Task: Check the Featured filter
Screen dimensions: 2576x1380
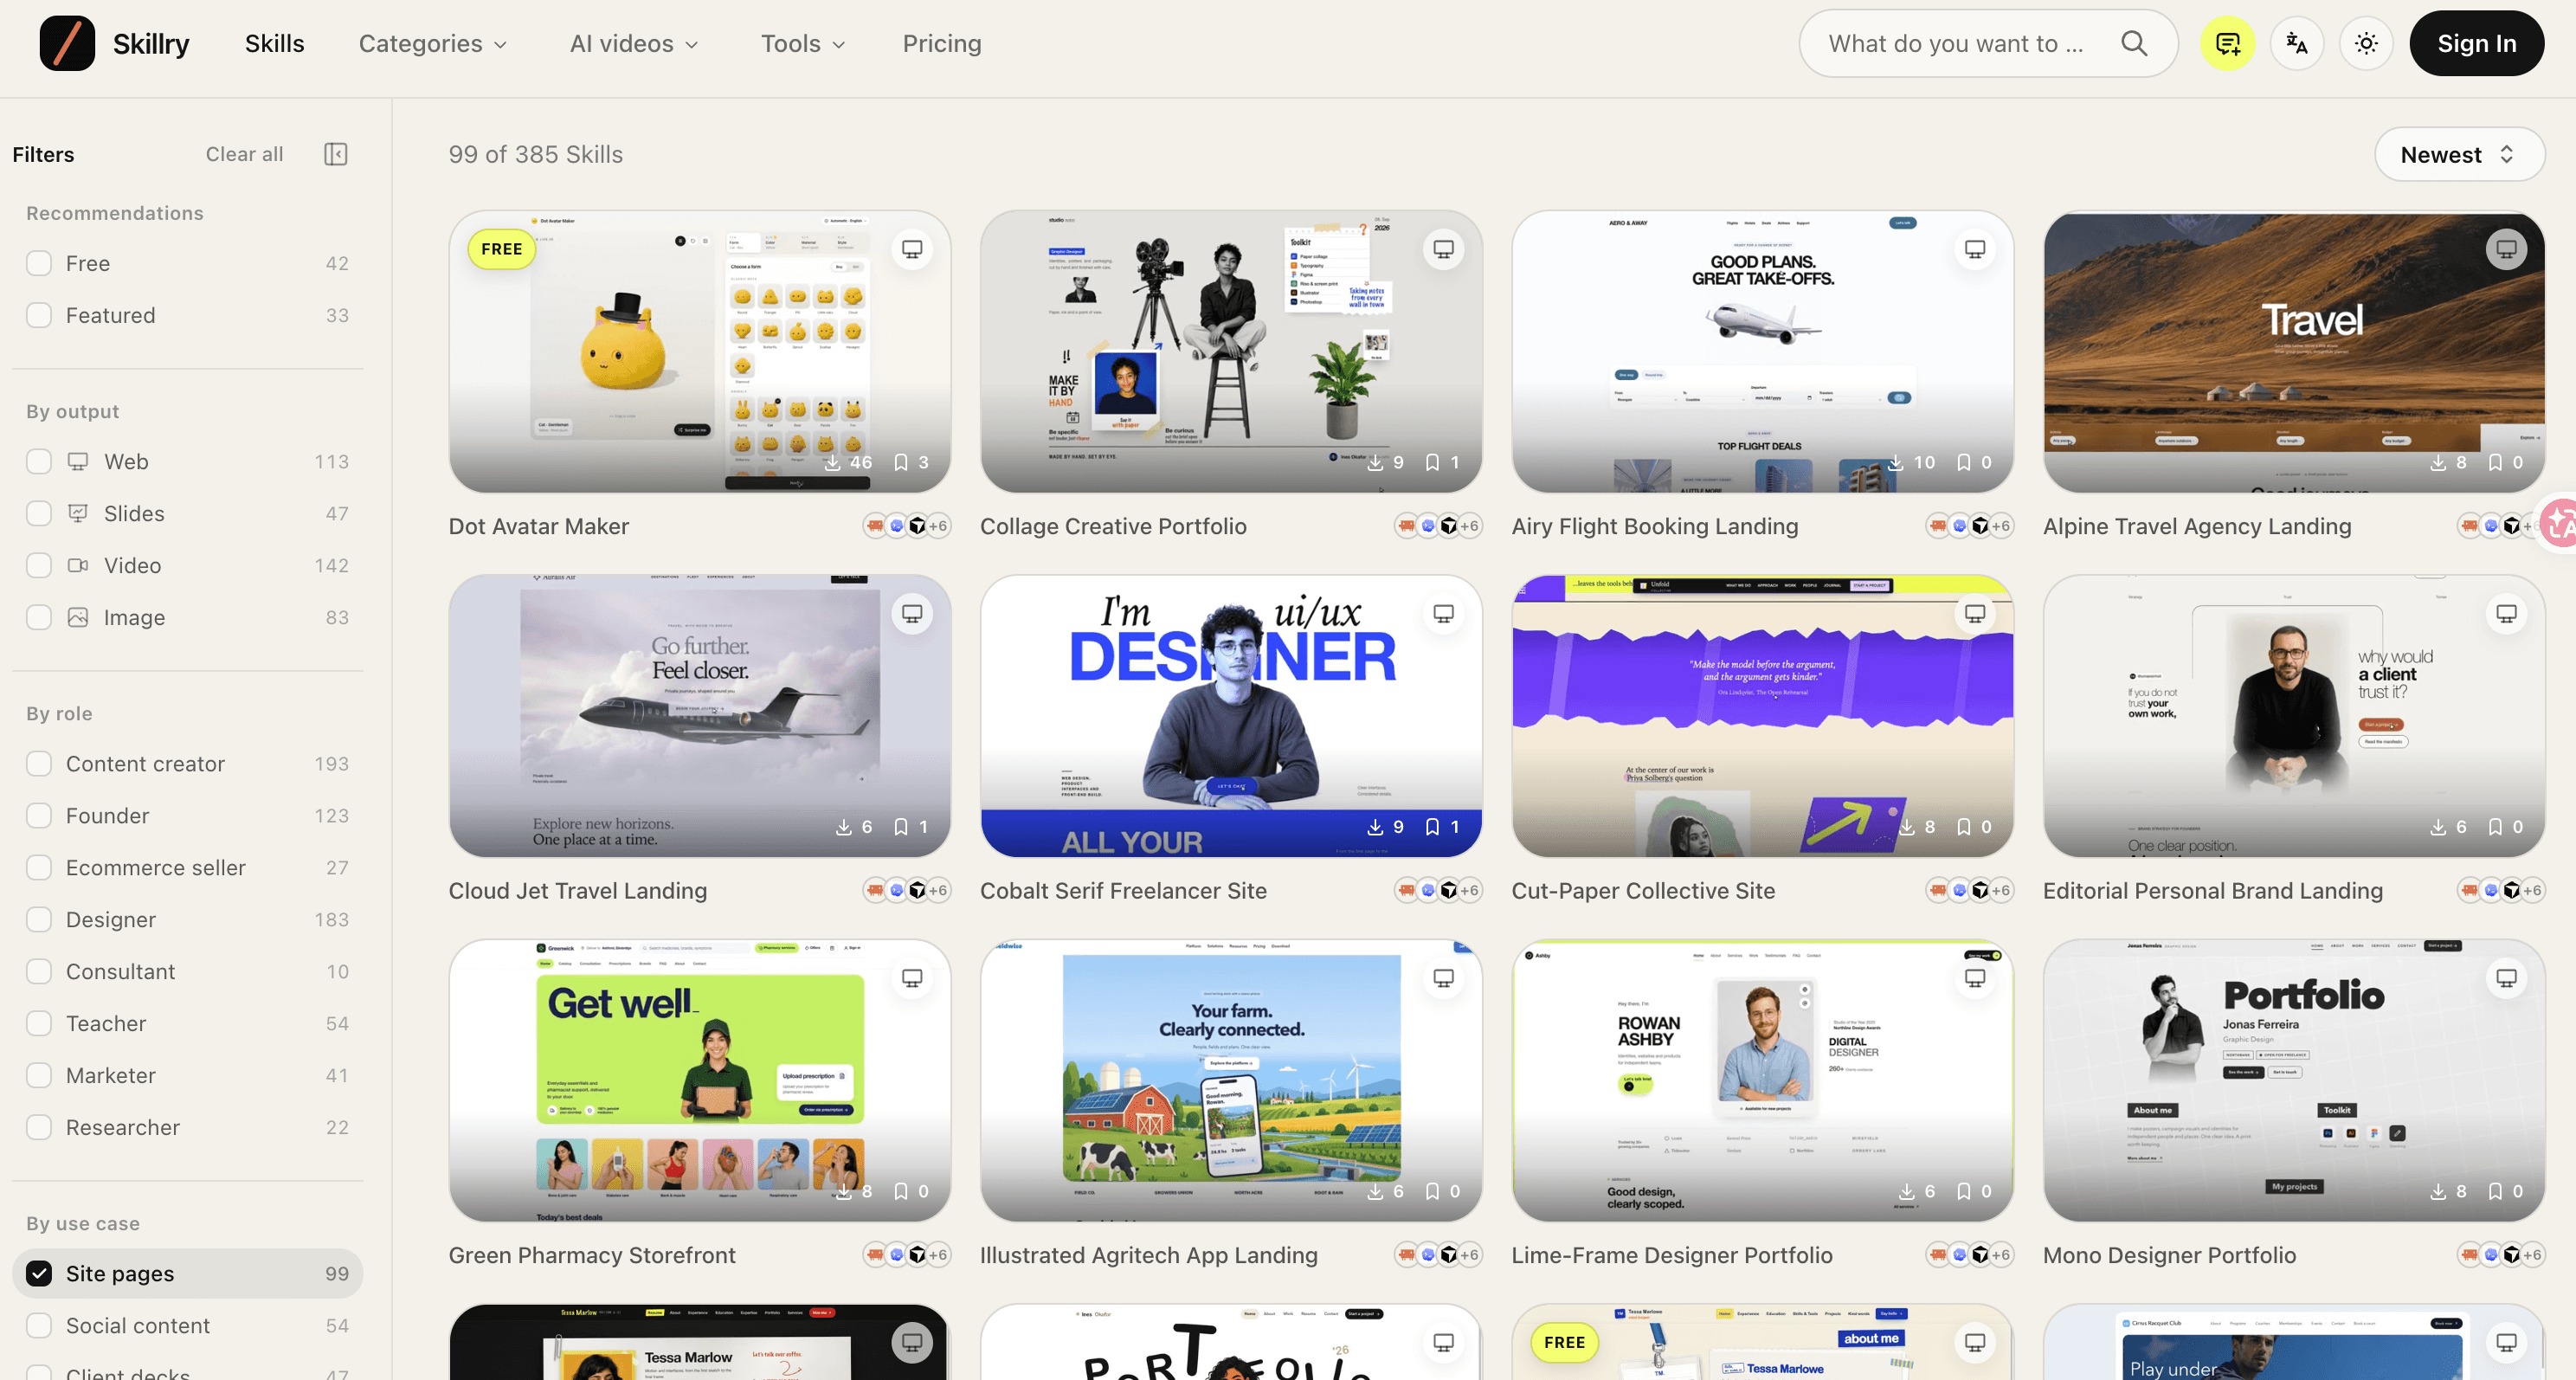Action: (x=39, y=315)
